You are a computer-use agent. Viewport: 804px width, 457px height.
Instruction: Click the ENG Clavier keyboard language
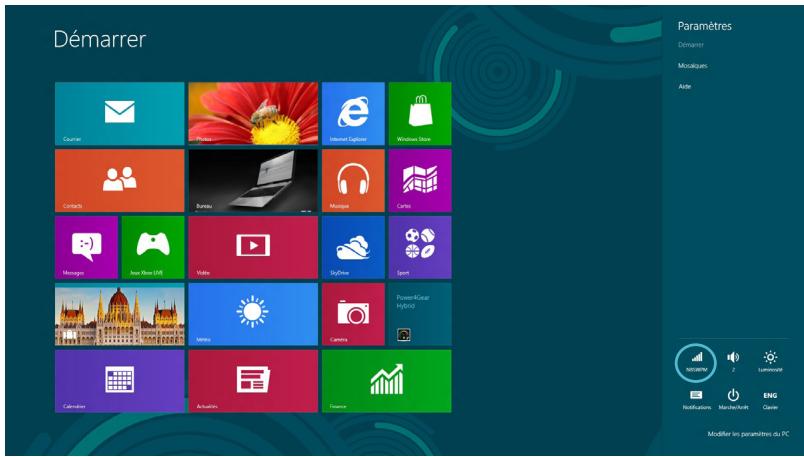point(770,400)
